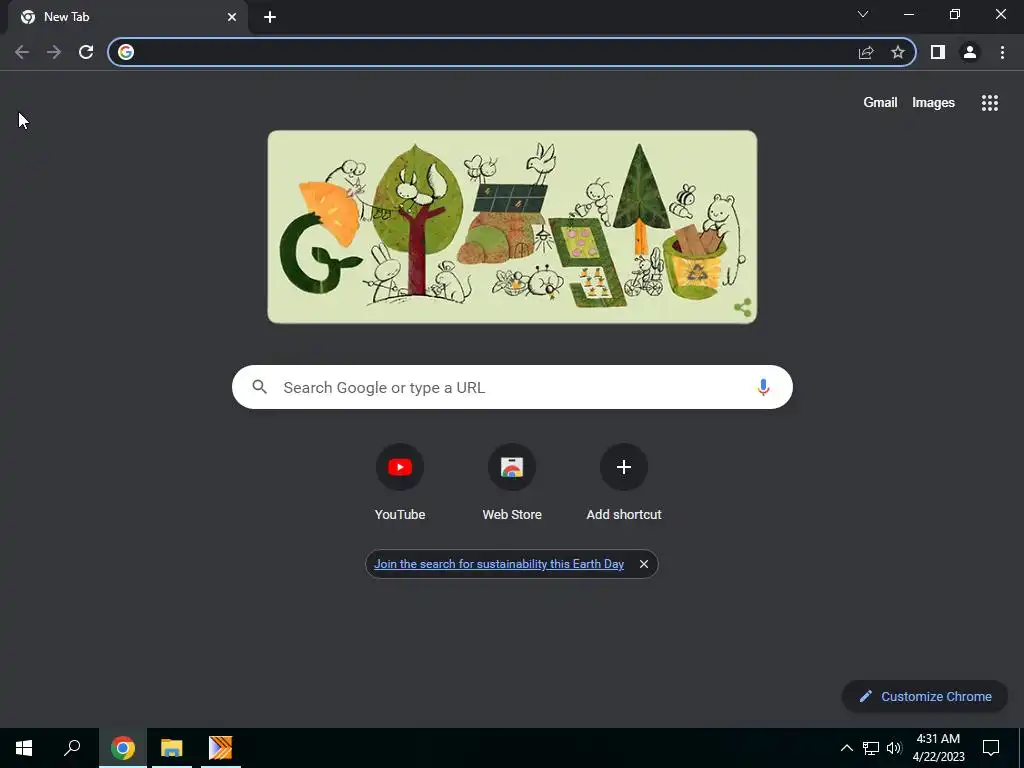Open the Chrome profile menu
Screen dimensions: 1024x768
(970, 52)
